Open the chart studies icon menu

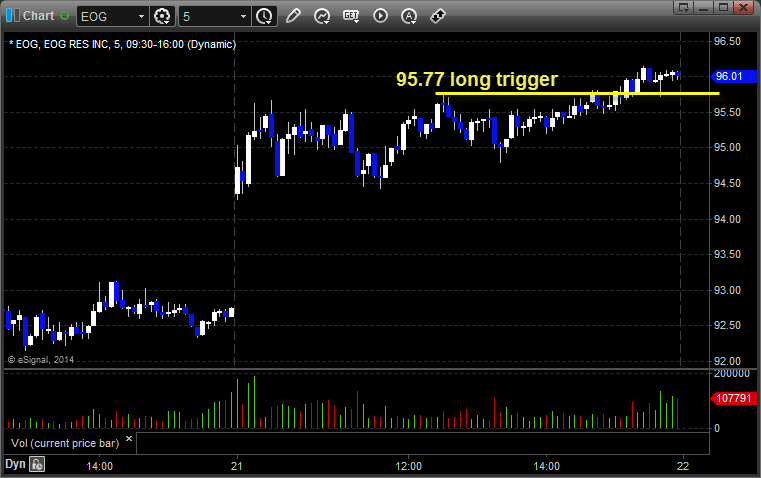pyautogui.click(x=322, y=16)
